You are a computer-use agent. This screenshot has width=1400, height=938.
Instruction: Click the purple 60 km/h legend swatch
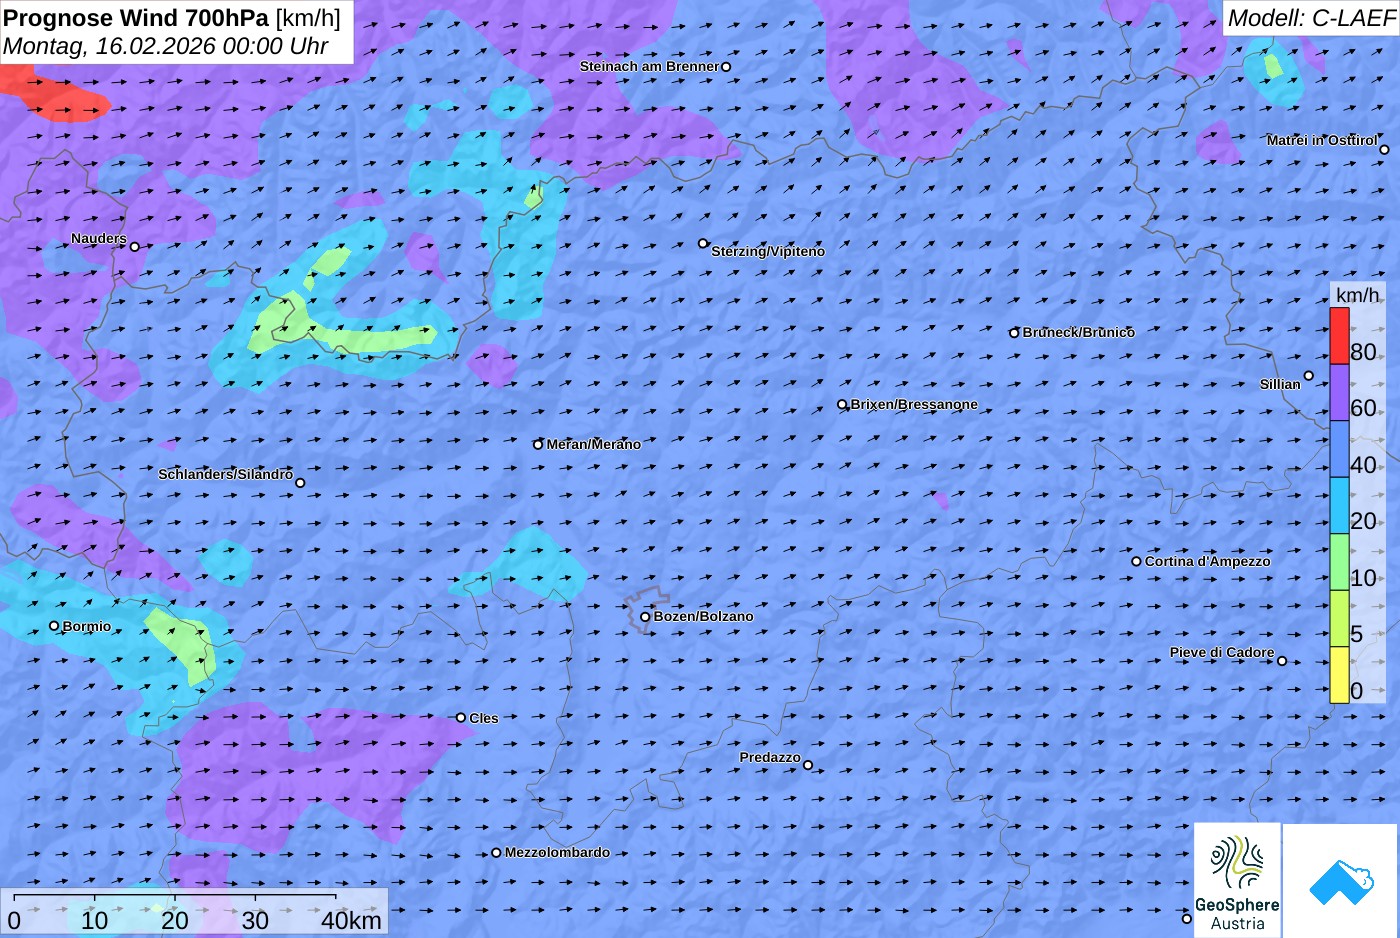(x=1339, y=392)
